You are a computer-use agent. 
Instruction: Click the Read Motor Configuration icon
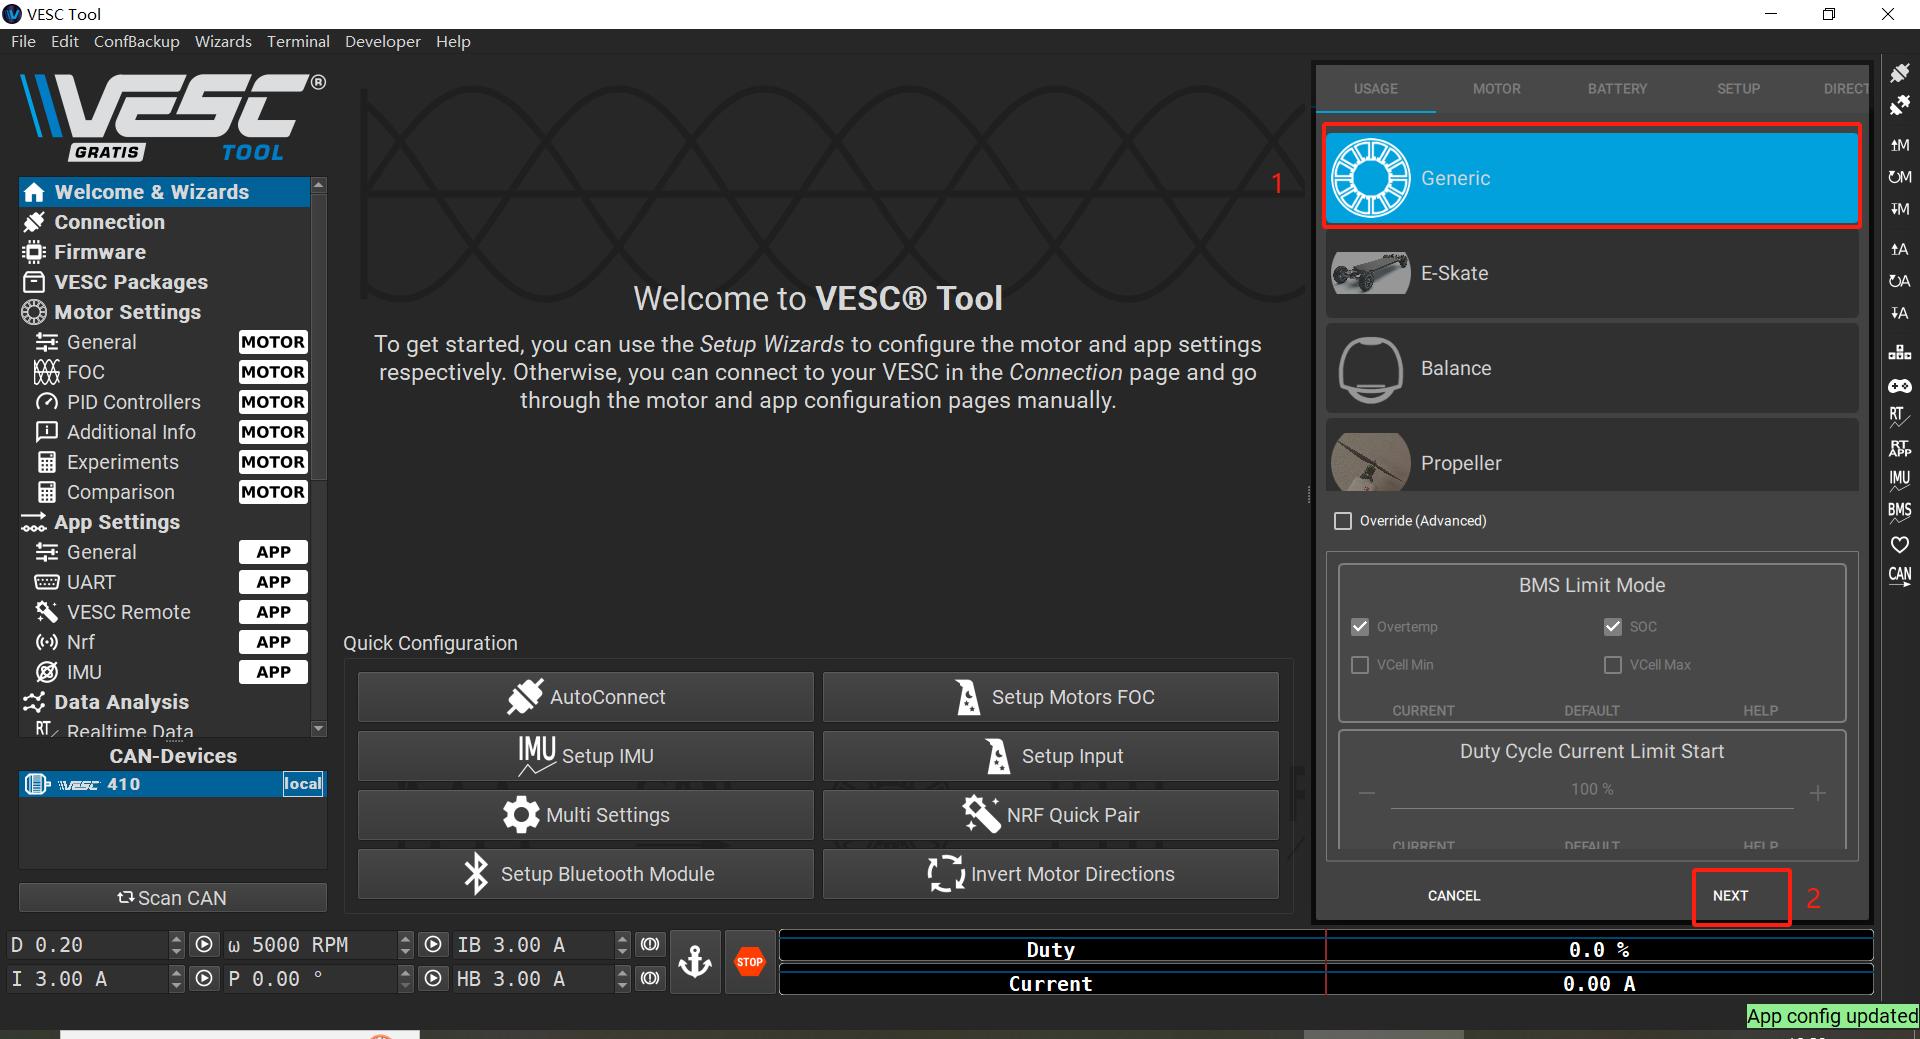(x=1899, y=145)
